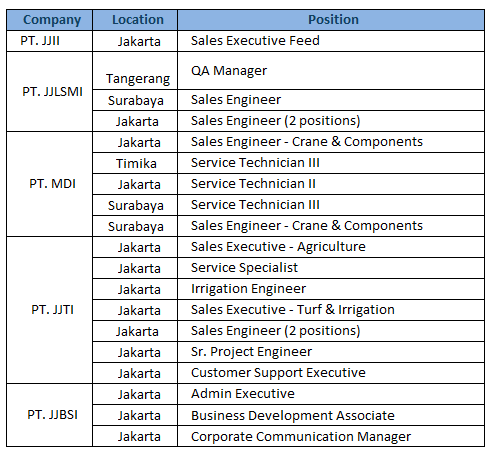
Task: Select the PT. JJBSI company cell
Action: pos(49,415)
